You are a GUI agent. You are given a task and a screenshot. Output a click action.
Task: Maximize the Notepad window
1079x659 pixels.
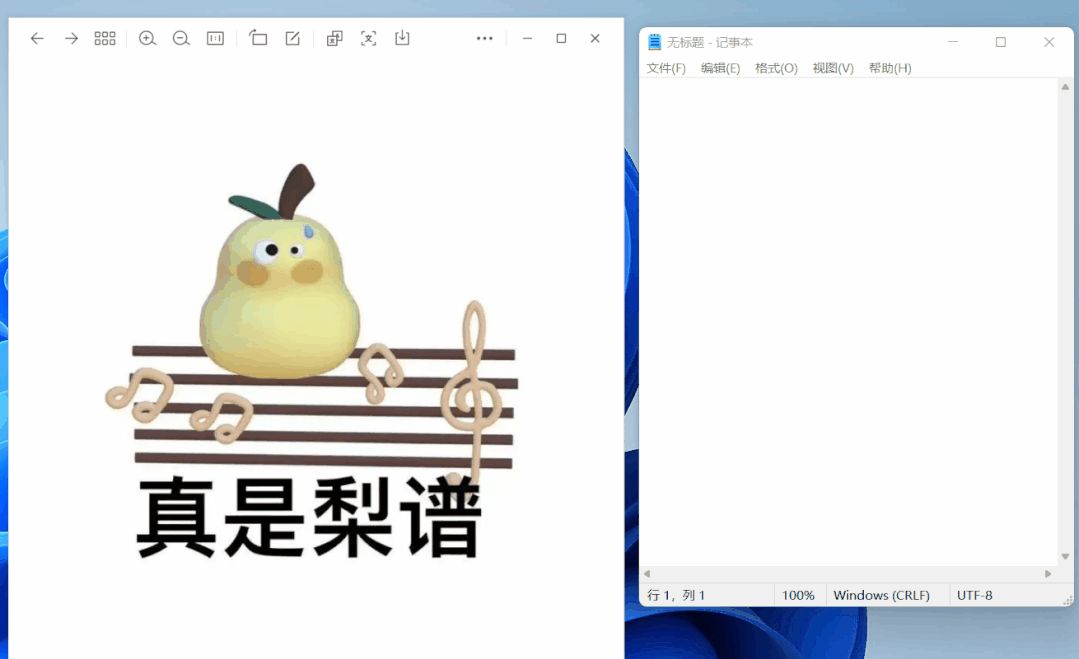[1001, 42]
